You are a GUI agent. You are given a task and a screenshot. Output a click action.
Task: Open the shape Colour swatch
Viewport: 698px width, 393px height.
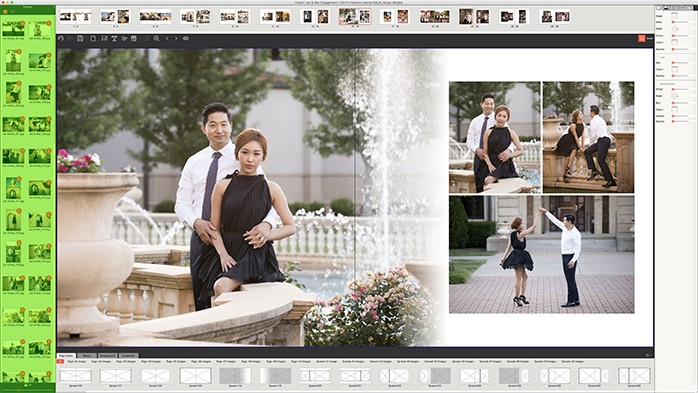(674, 42)
